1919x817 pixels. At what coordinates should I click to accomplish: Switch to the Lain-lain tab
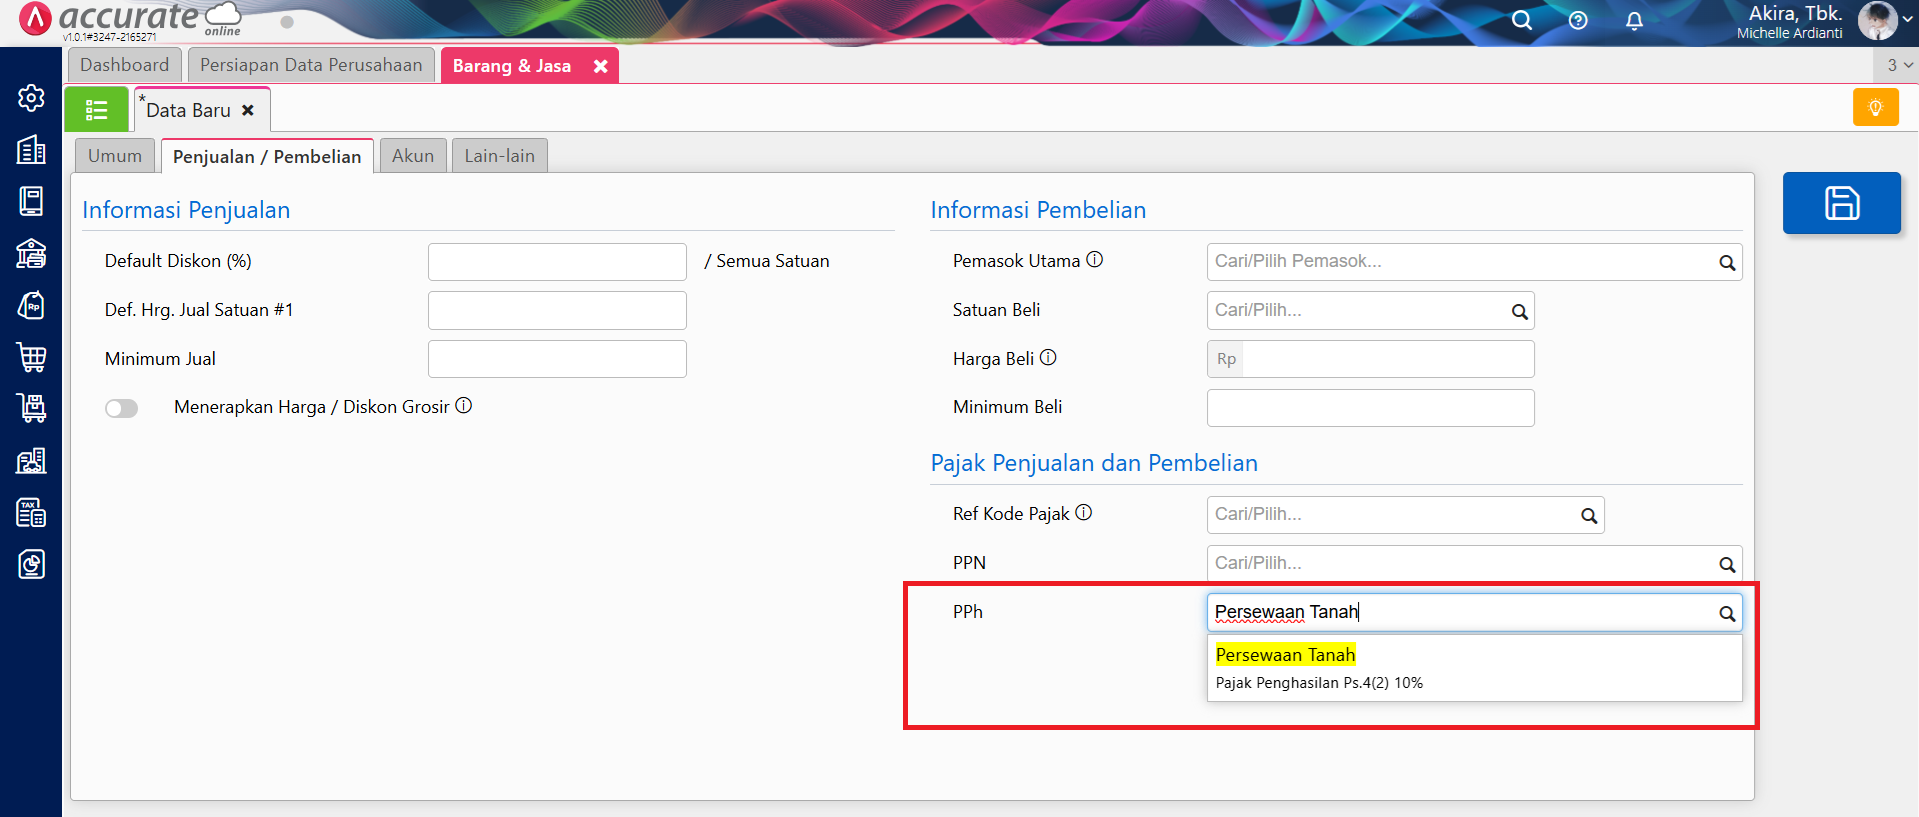point(499,156)
